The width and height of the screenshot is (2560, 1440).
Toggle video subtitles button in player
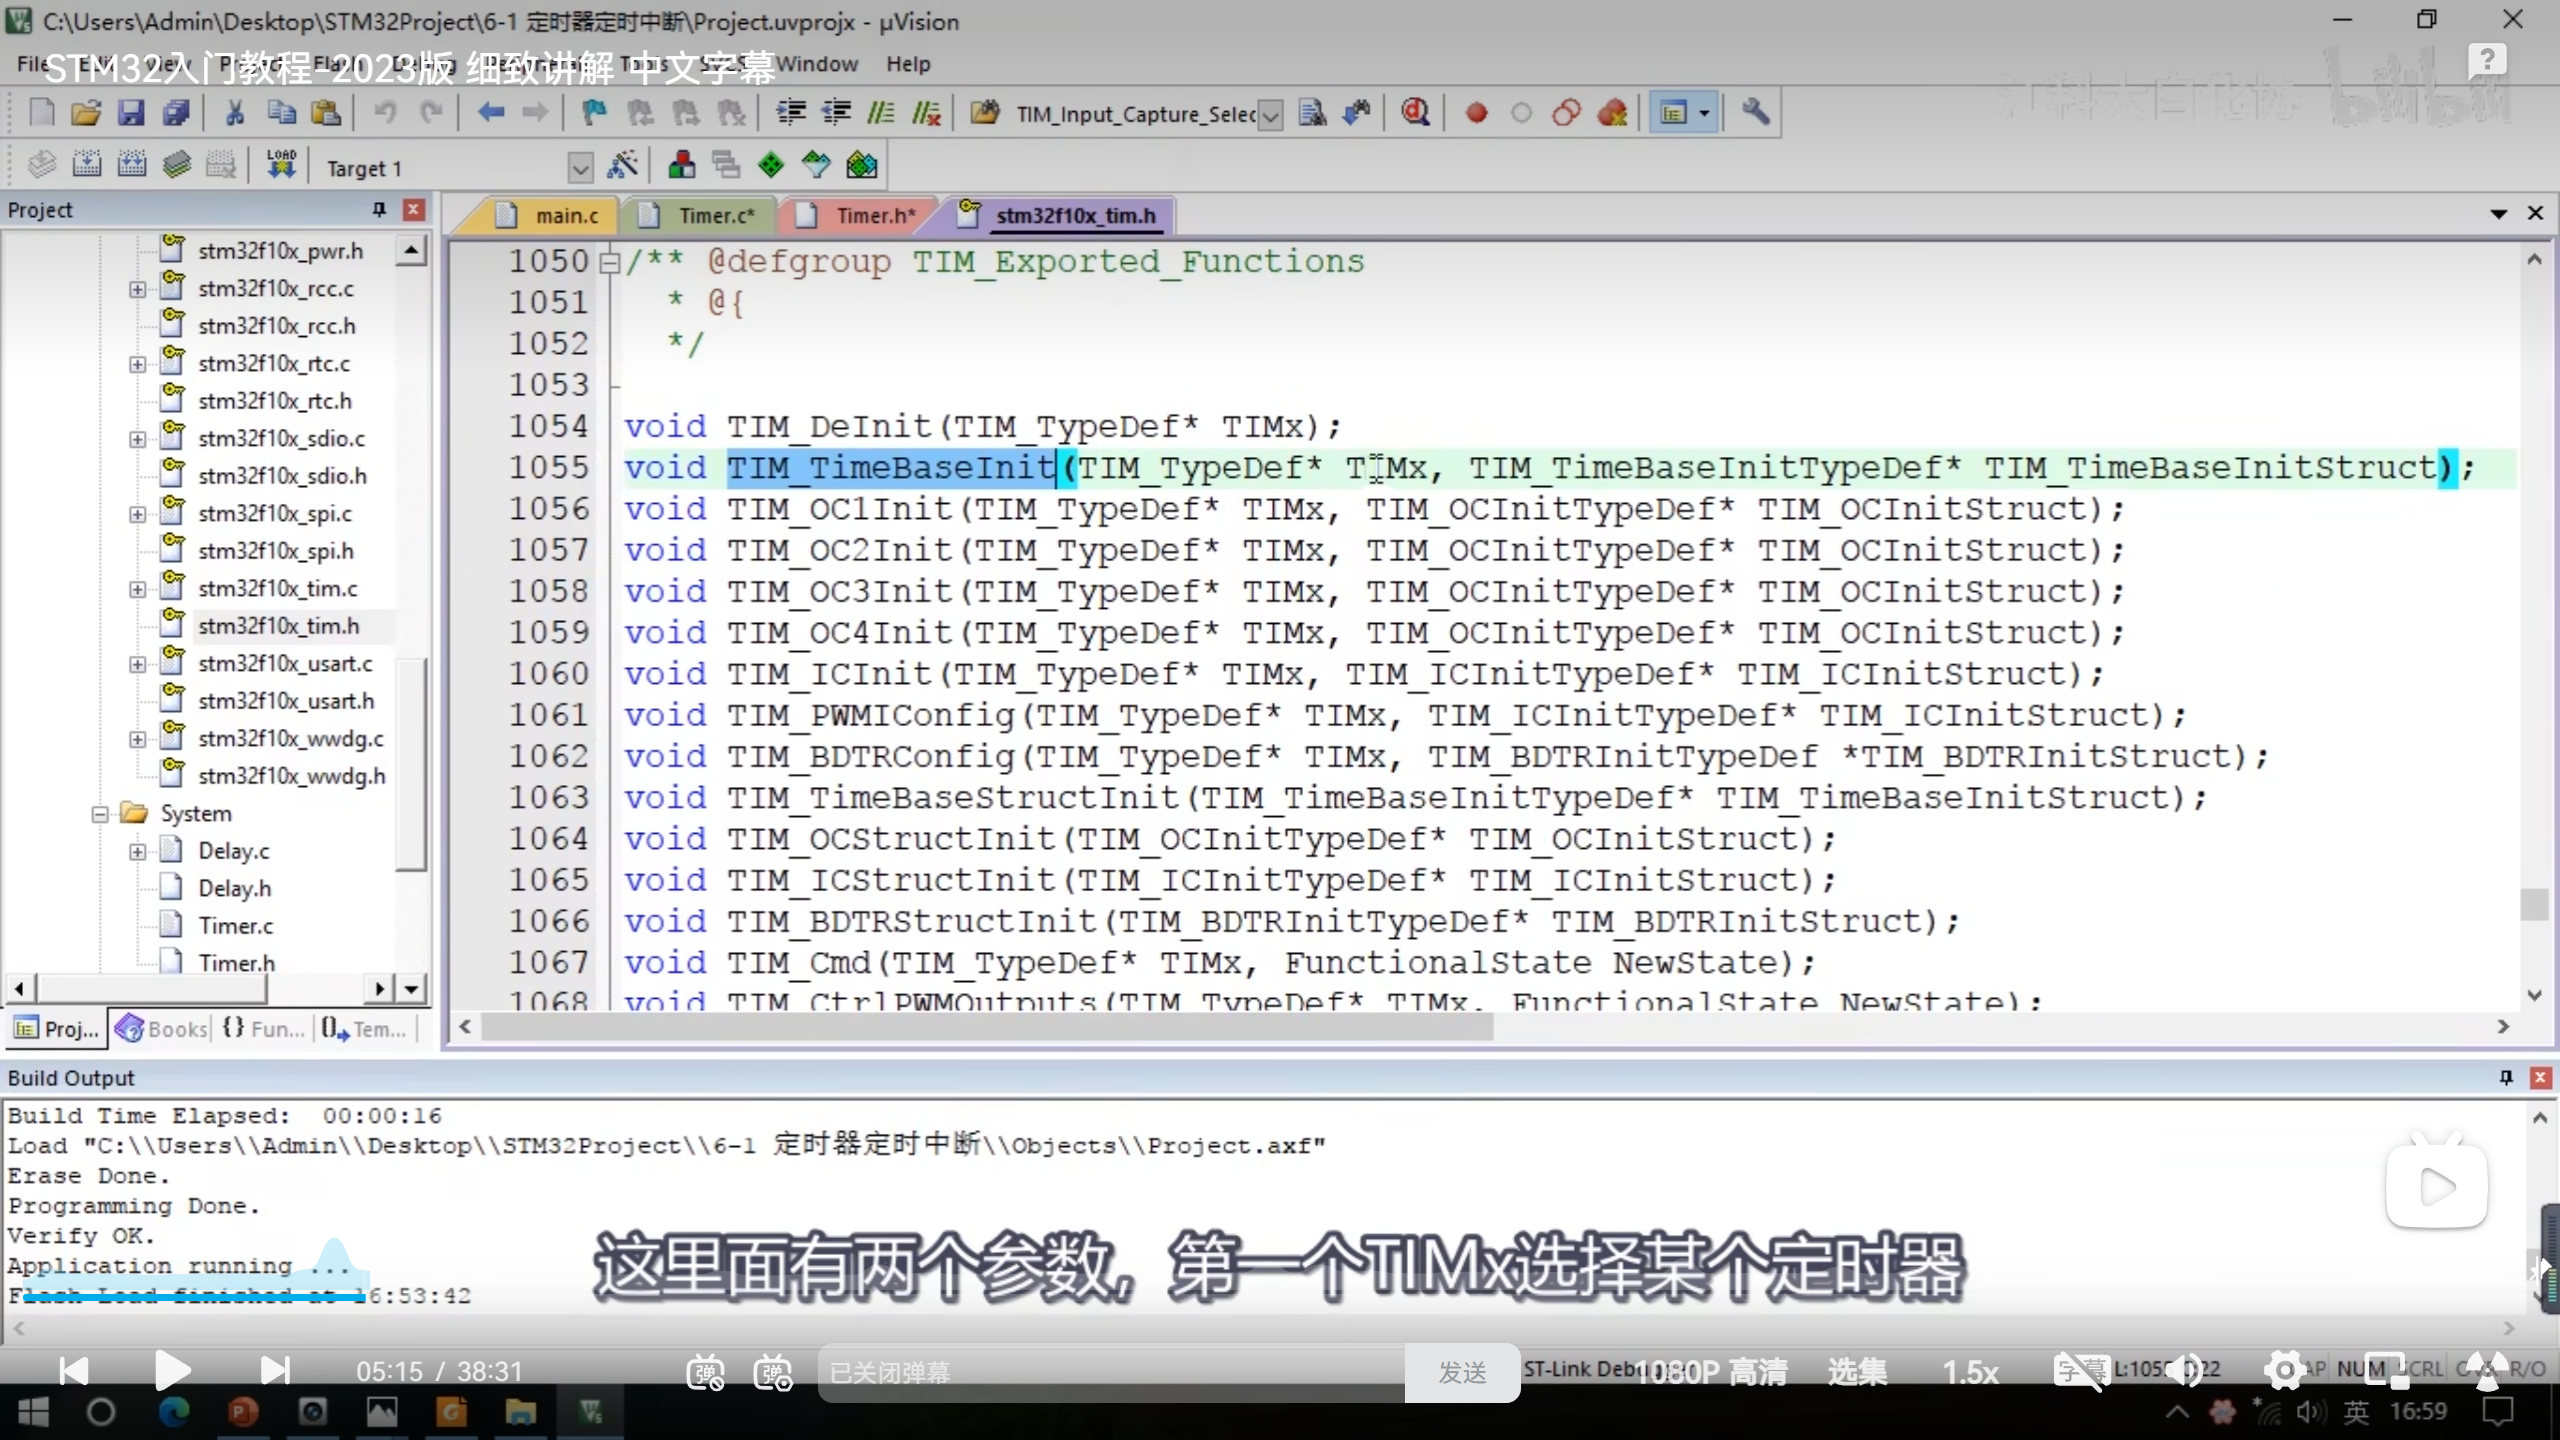pos(2080,1371)
